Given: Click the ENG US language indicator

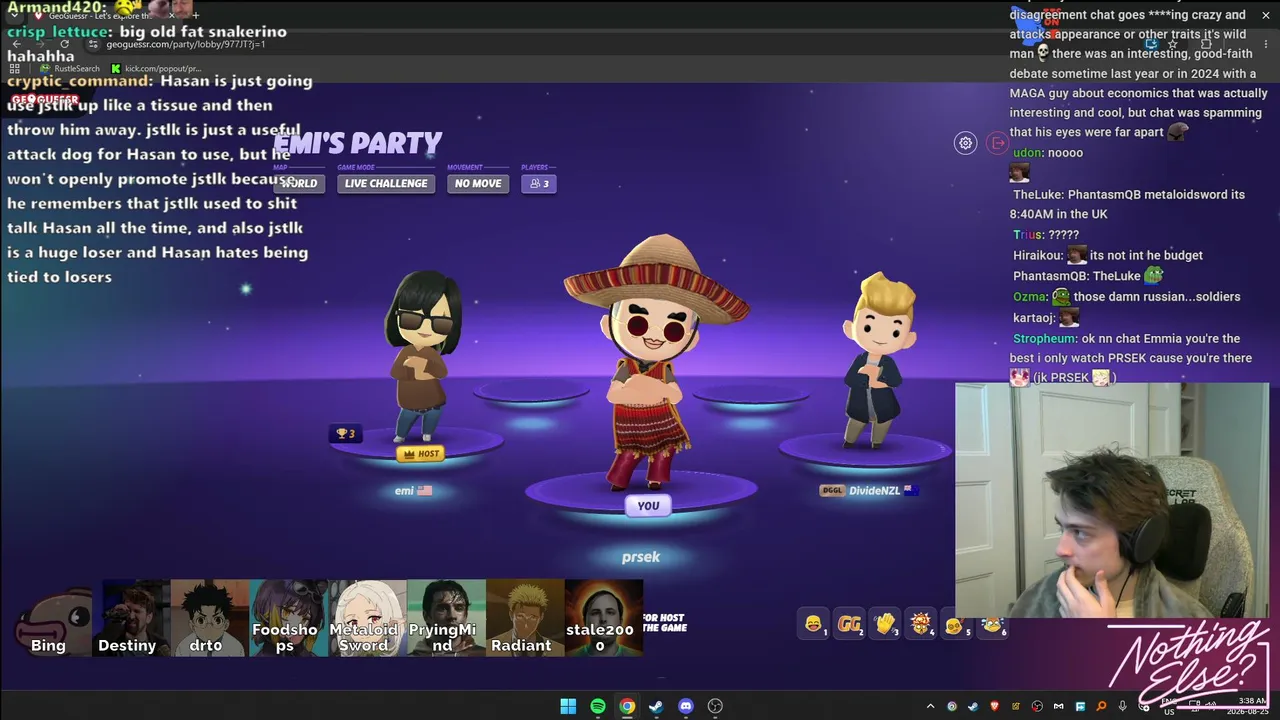Looking at the screenshot, I should click(x=1169, y=707).
